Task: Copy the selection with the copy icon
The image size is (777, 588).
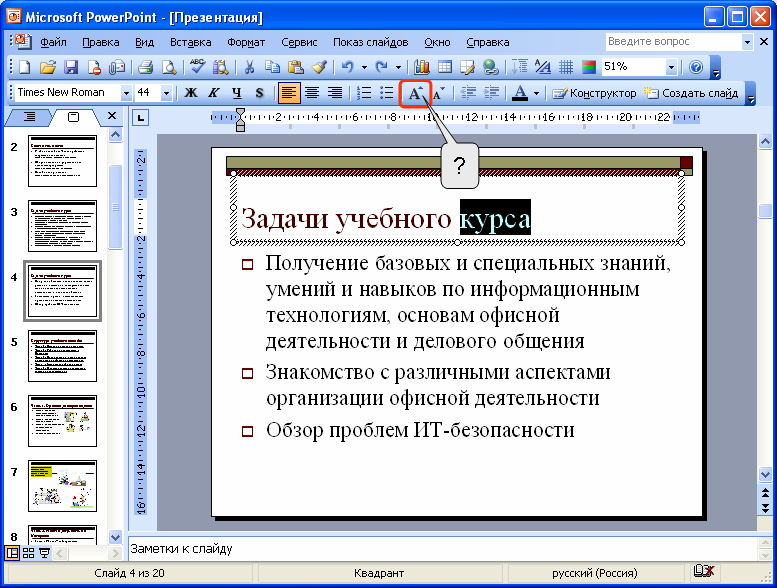Action: pyautogui.click(x=272, y=67)
